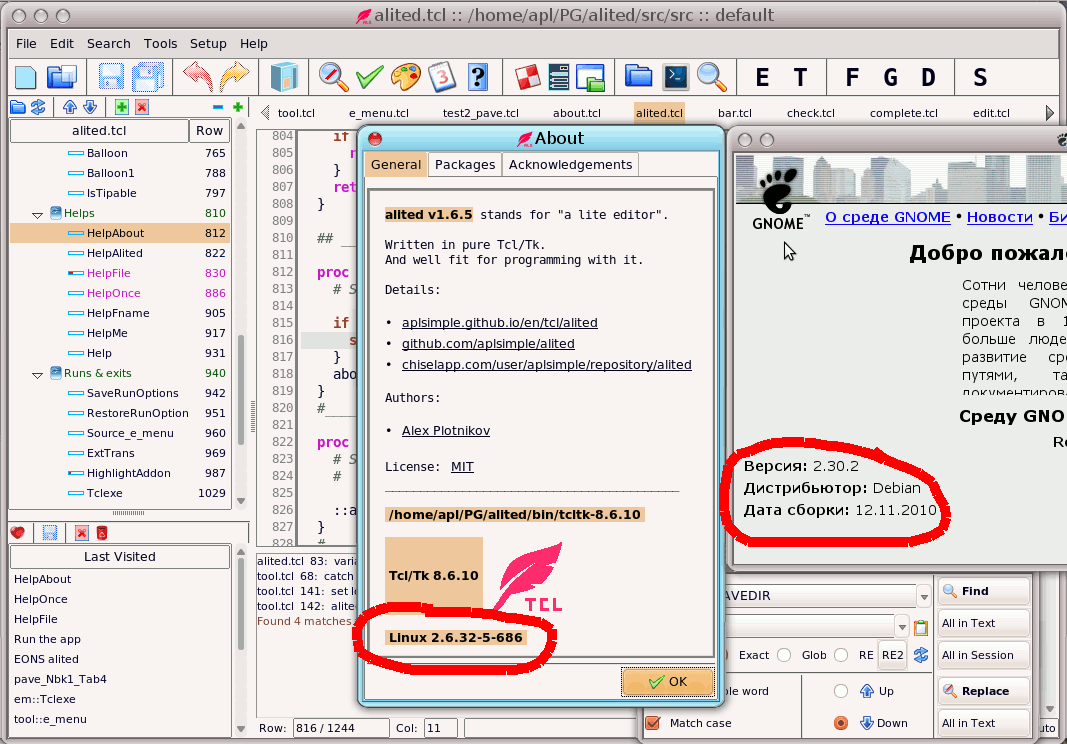Collapse the Runs & exits tree branch

37,374
